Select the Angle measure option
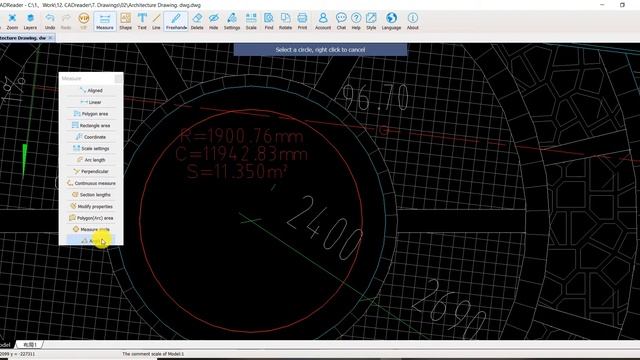This screenshot has height=360, width=640. tap(91, 241)
